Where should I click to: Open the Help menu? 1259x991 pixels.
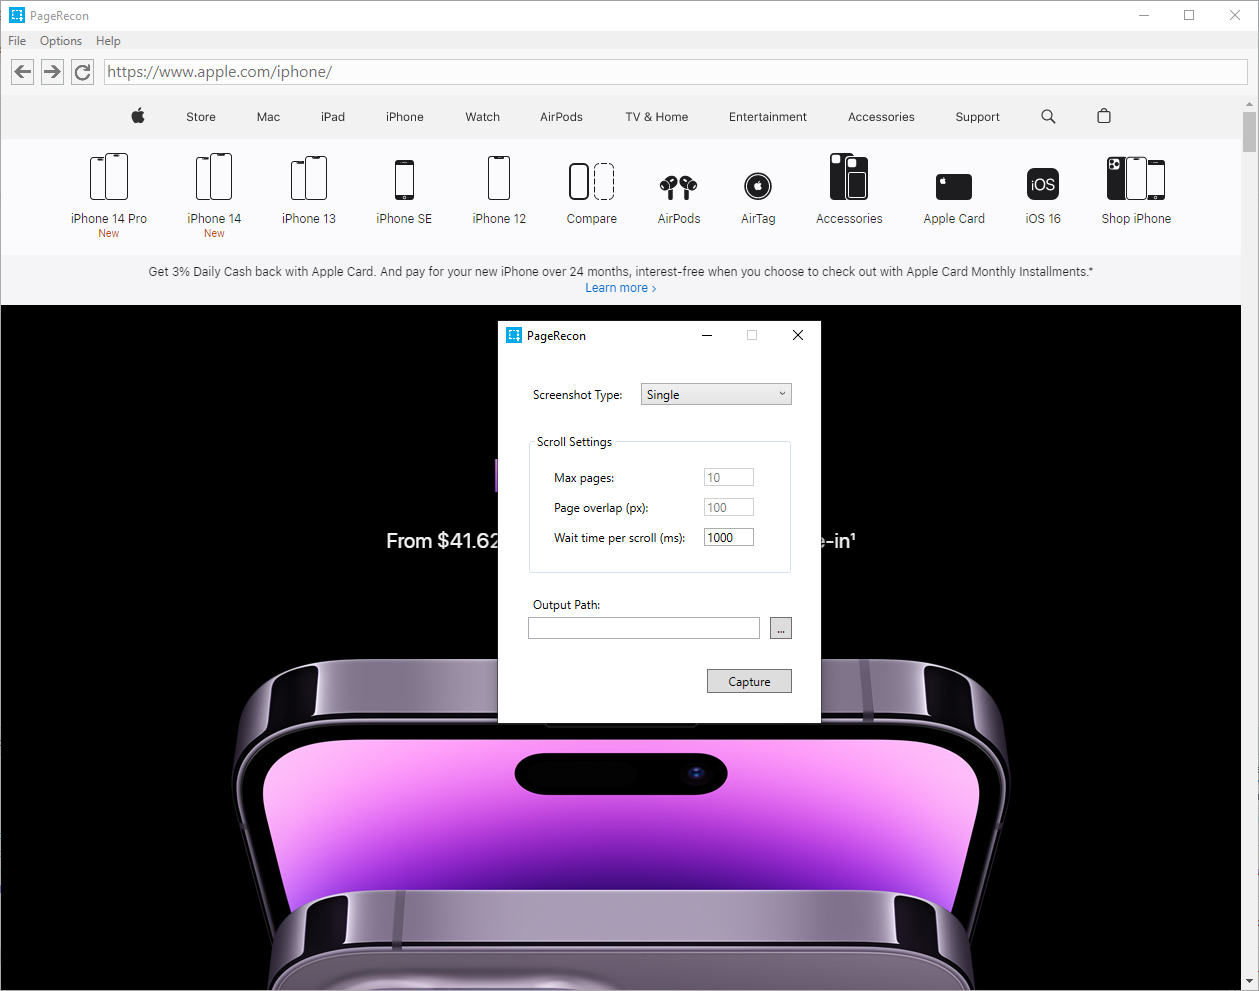pyautogui.click(x=108, y=41)
